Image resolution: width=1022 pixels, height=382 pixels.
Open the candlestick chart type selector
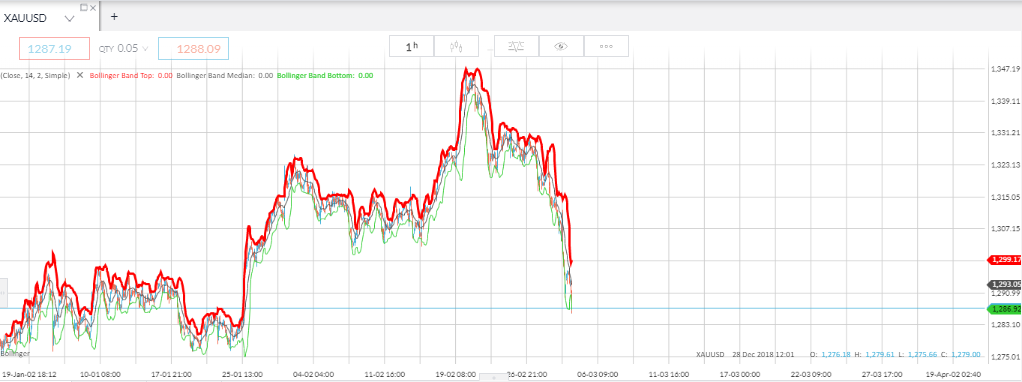tap(456, 46)
